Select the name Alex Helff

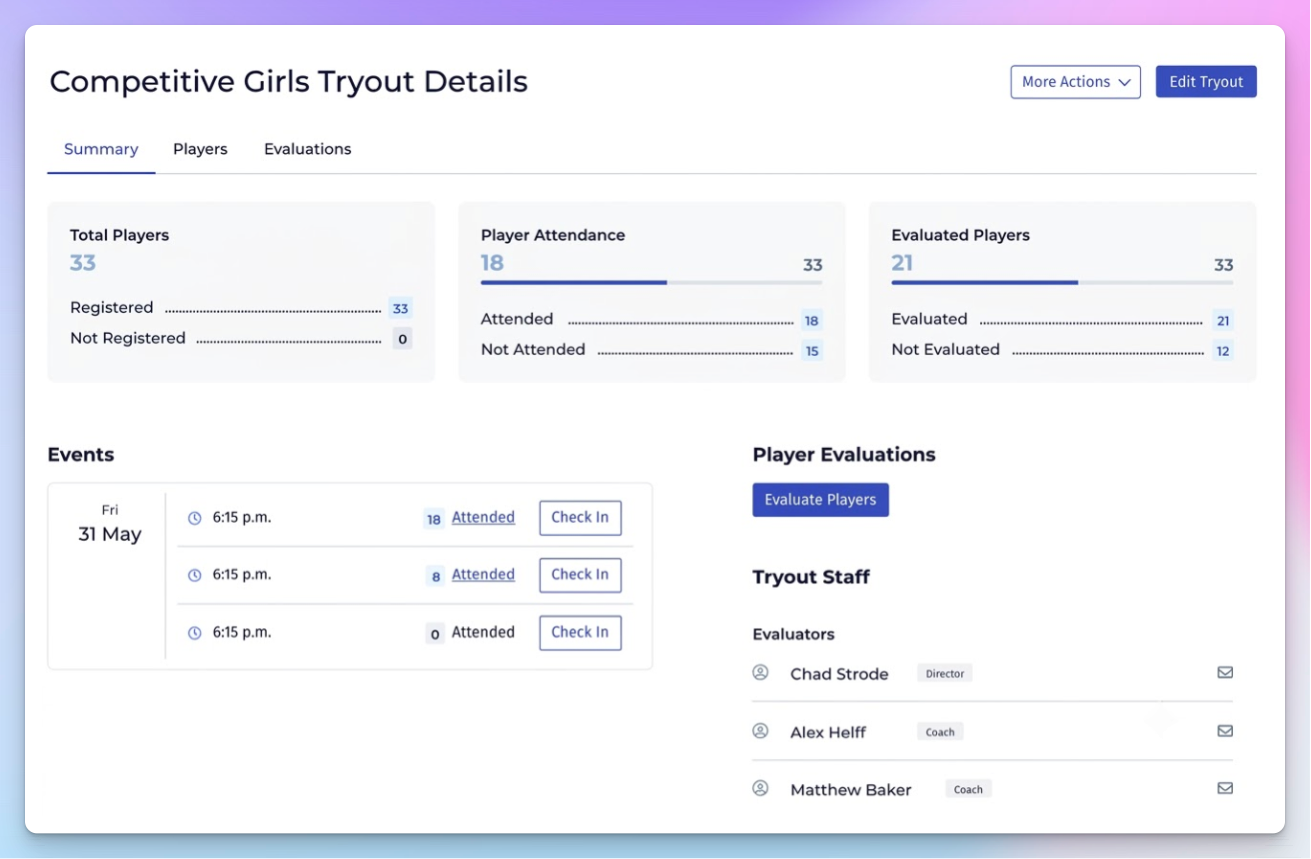click(828, 732)
